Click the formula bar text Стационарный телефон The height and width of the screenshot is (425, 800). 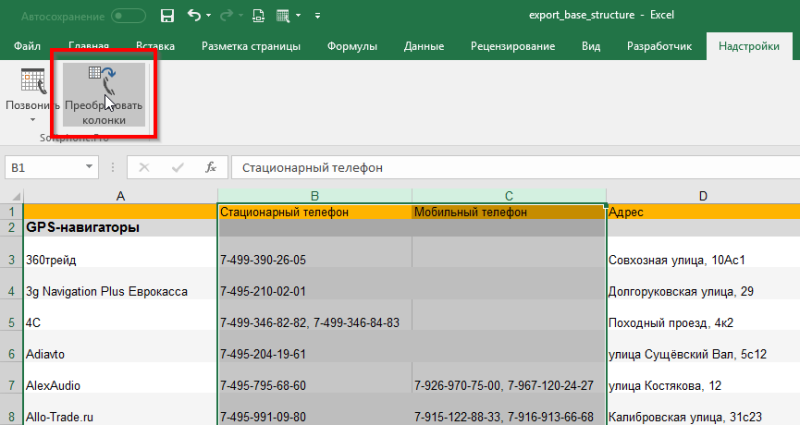point(312,168)
